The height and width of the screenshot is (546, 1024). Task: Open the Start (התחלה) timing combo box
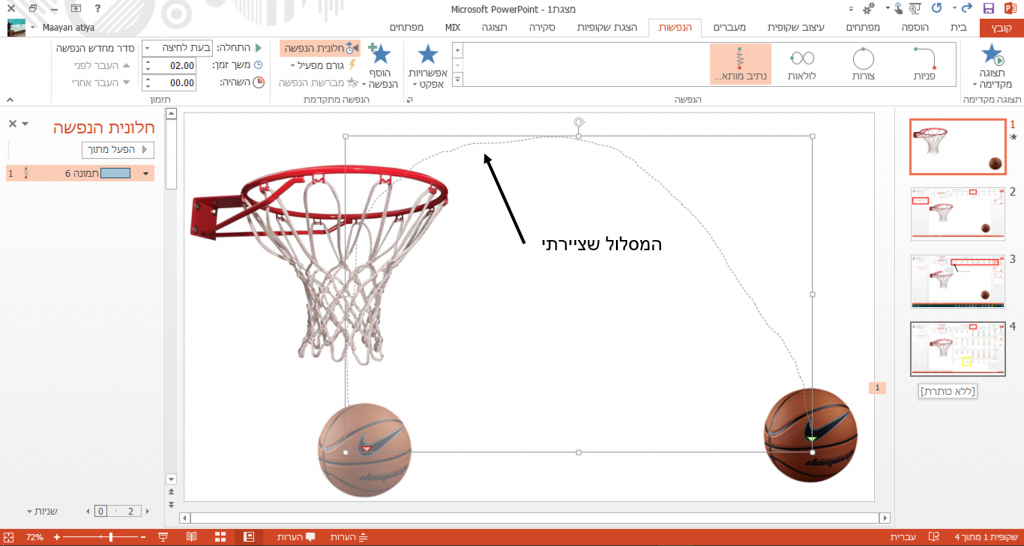(x=176, y=48)
